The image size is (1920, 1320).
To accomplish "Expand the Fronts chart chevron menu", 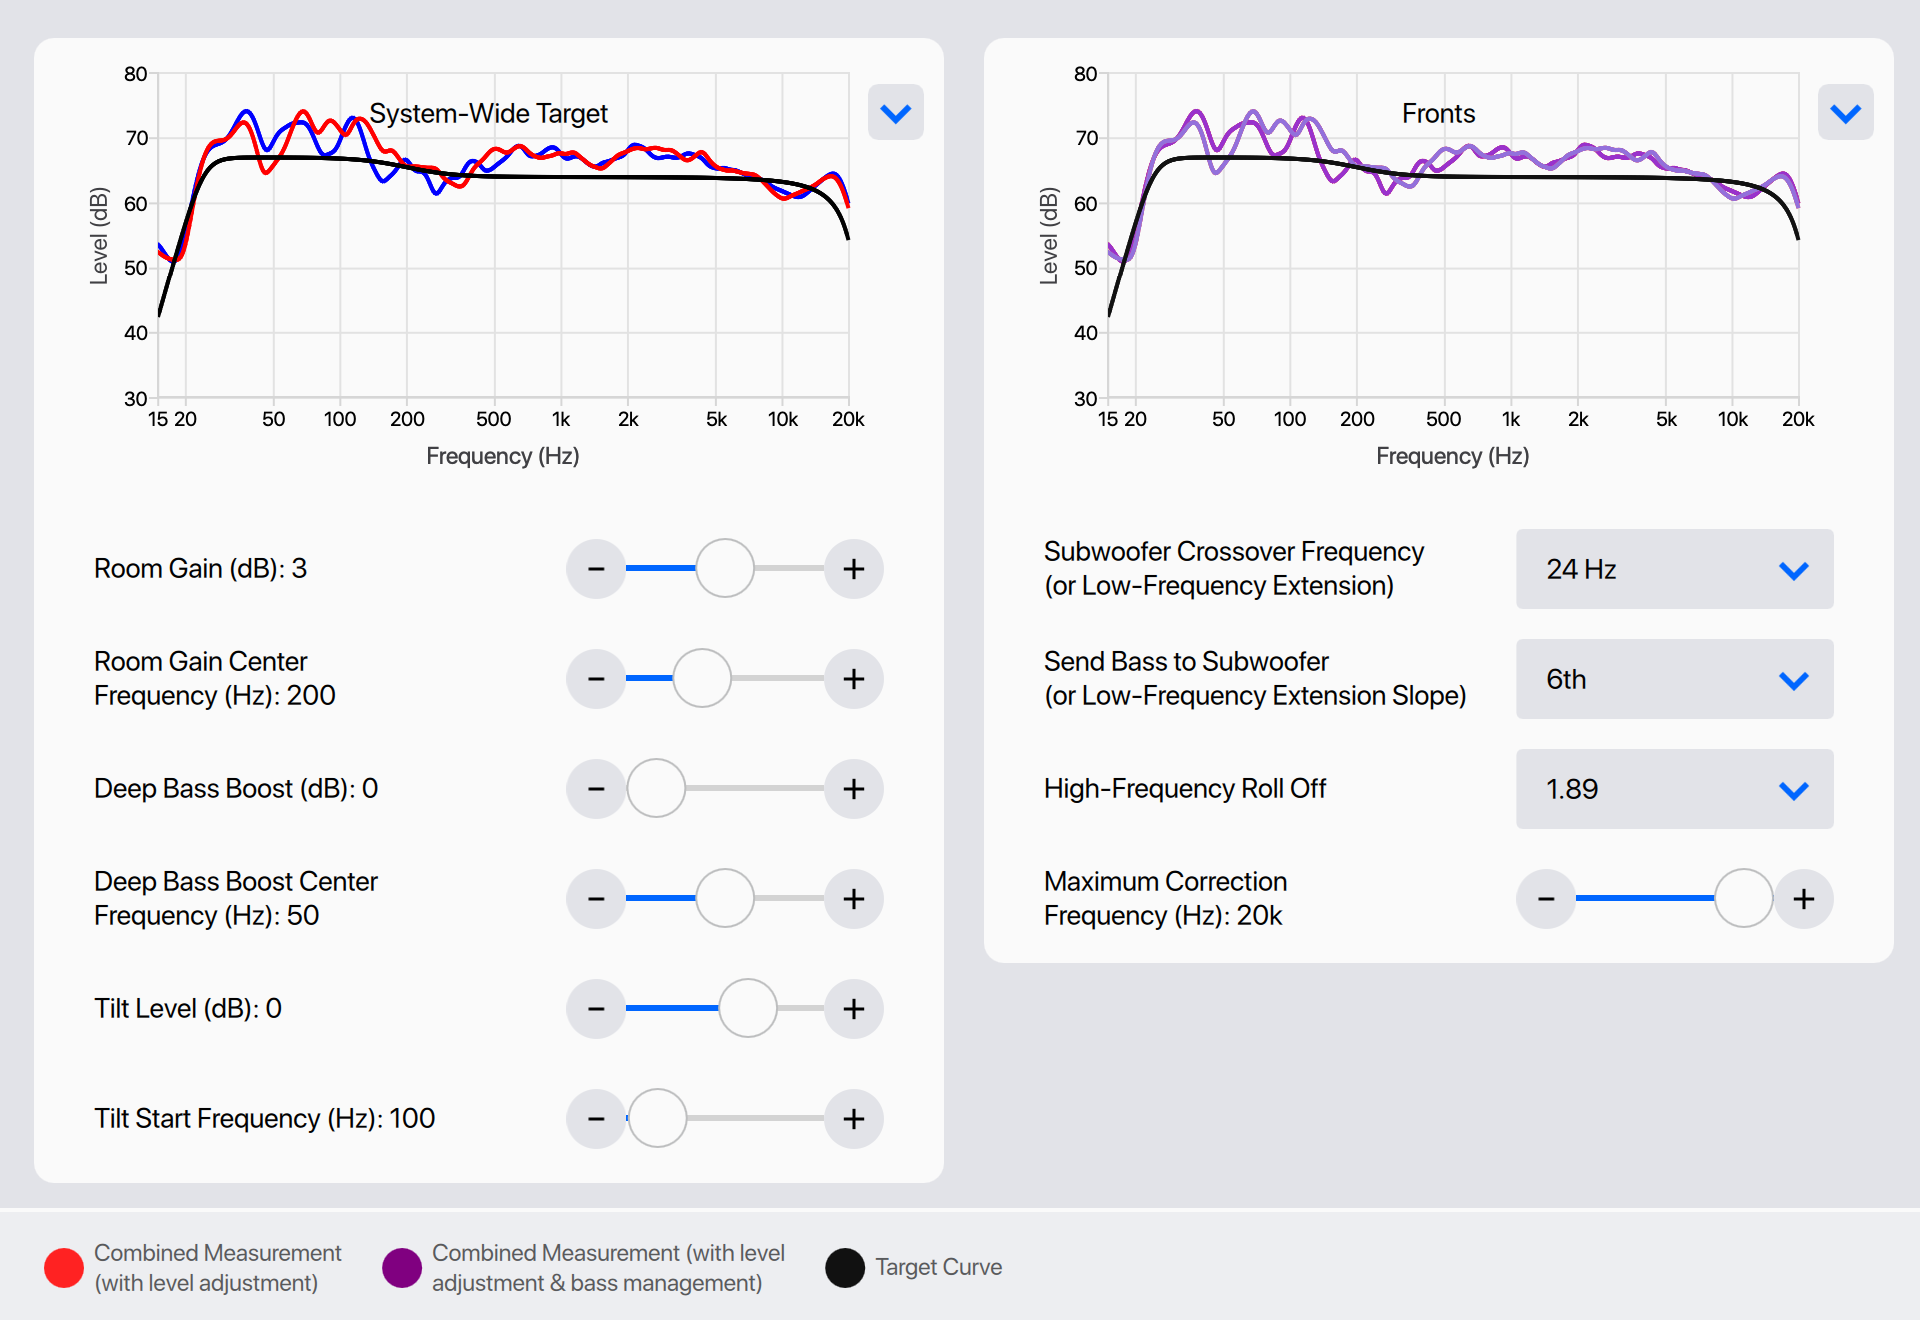I will [x=1846, y=113].
